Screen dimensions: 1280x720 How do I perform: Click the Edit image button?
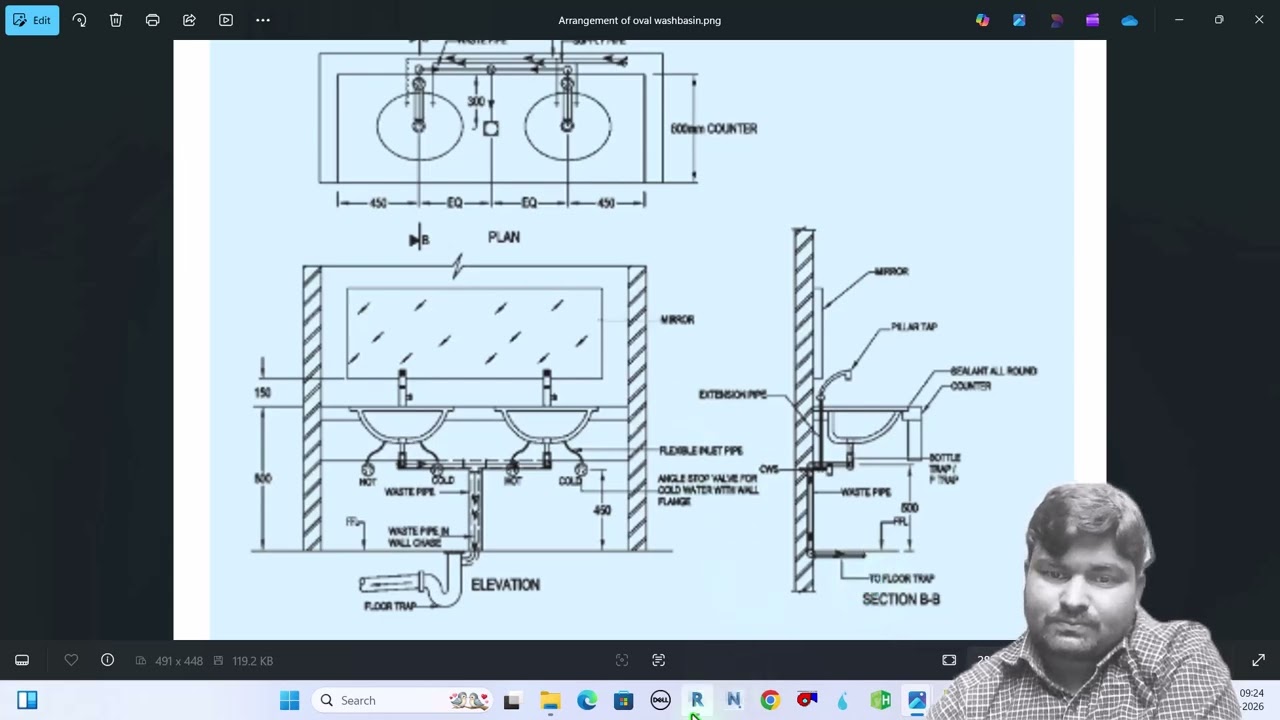coord(32,20)
